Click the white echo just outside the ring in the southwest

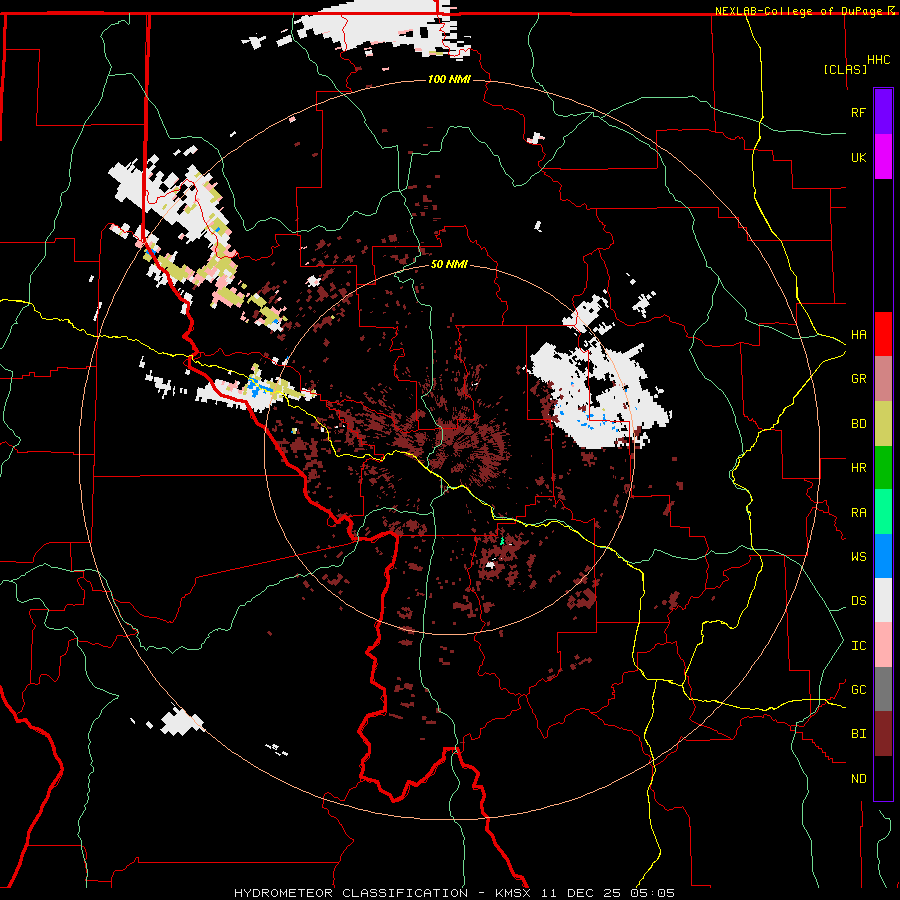tap(181, 722)
